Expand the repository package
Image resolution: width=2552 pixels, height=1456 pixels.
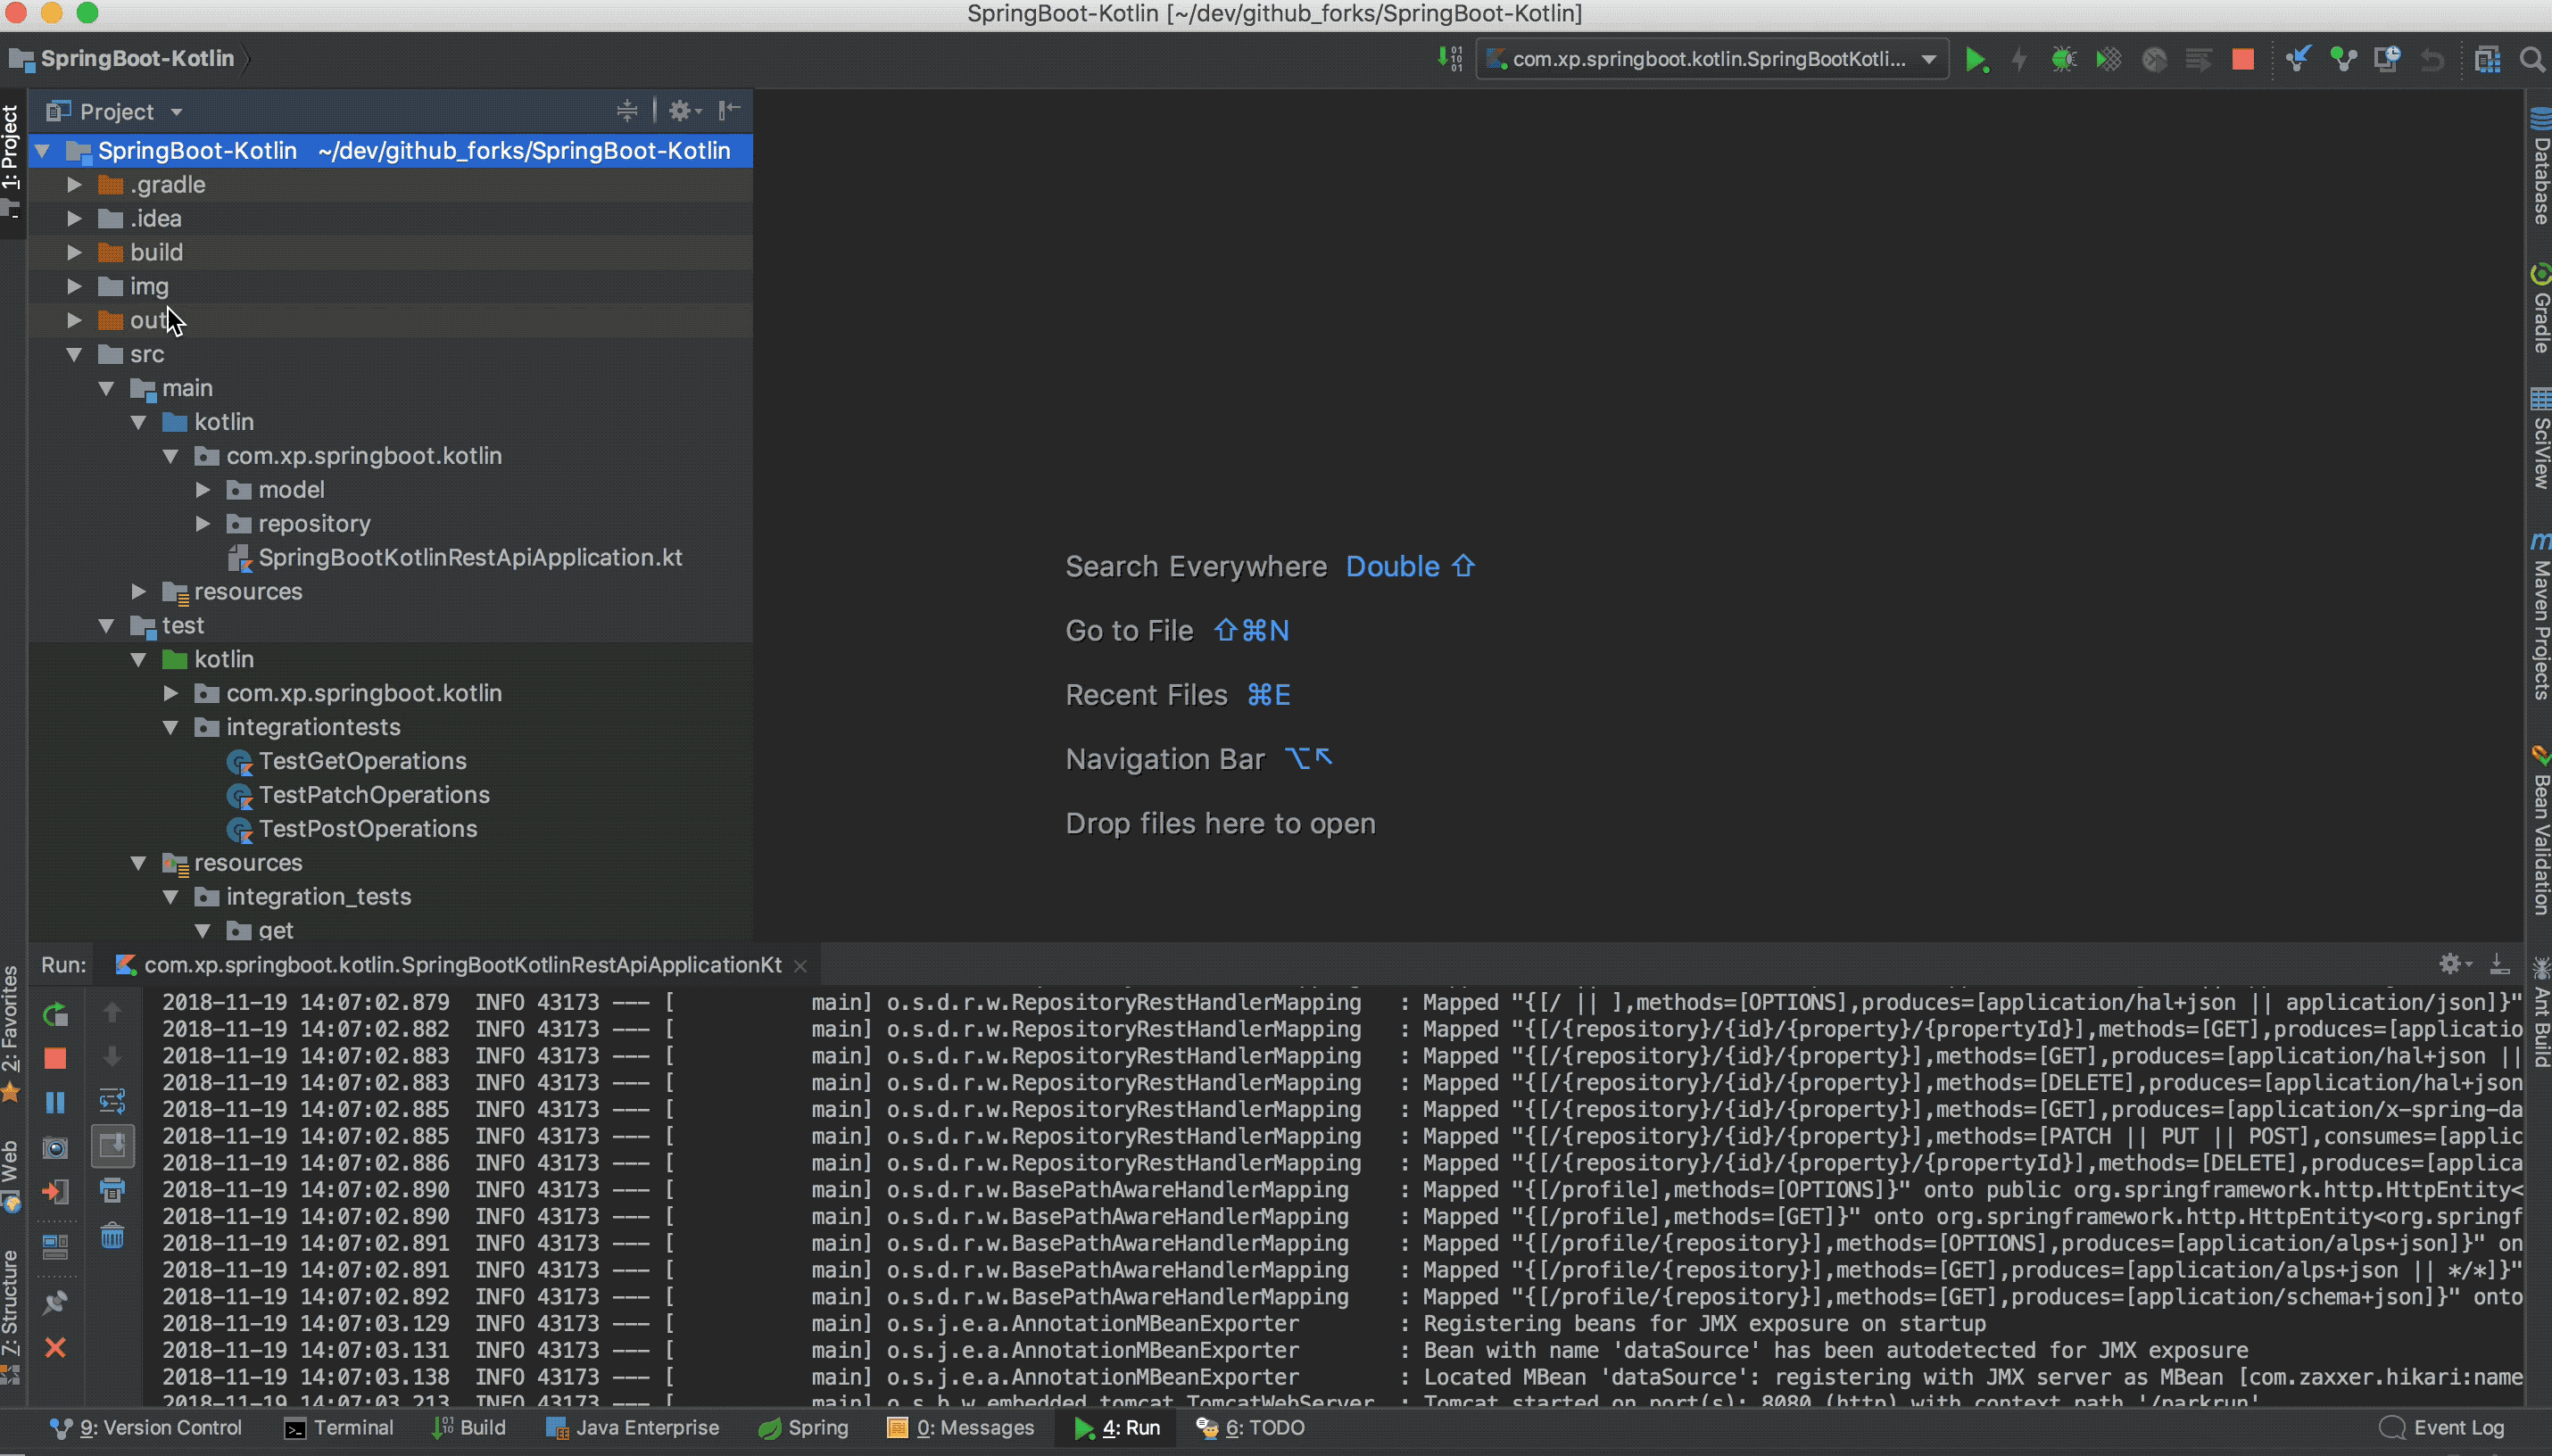[x=203, y=523]
